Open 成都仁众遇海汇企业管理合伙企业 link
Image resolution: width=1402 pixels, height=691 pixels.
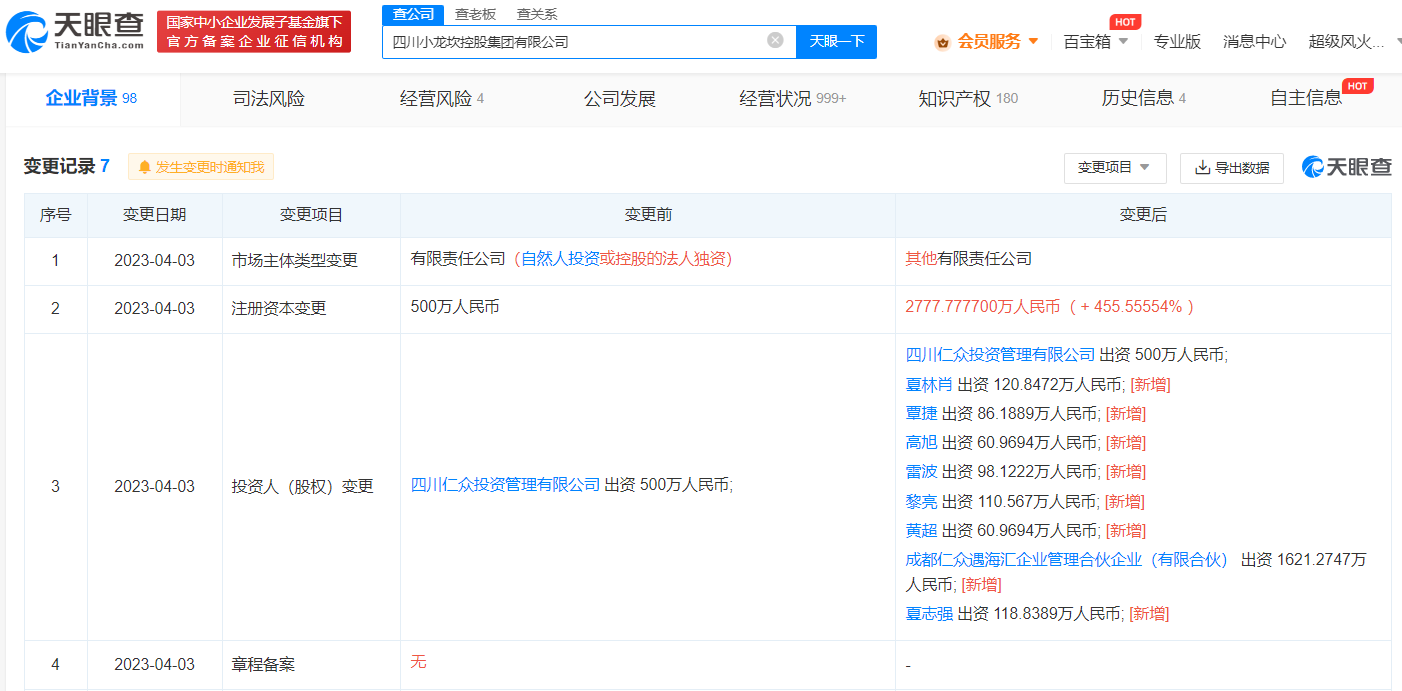[1066, 559]
